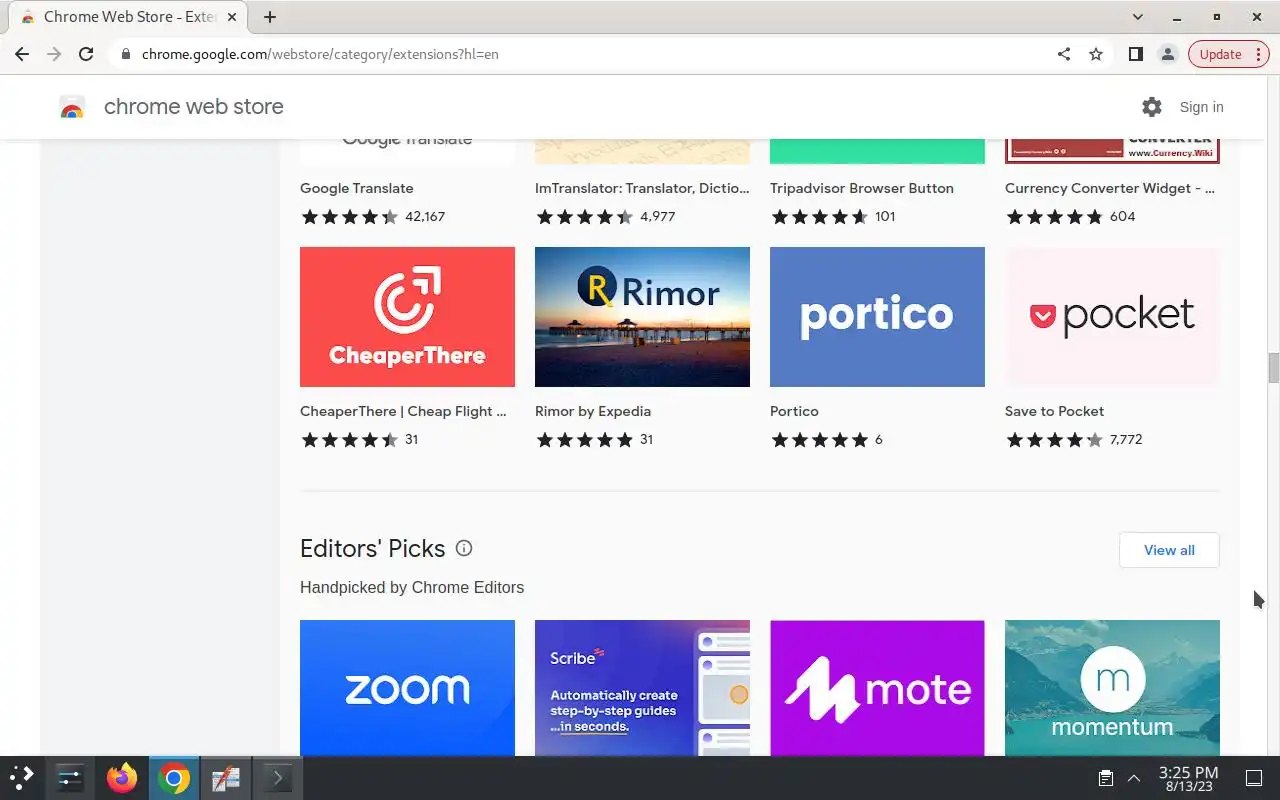Click the CheaperThere title text

click(403, 411)
